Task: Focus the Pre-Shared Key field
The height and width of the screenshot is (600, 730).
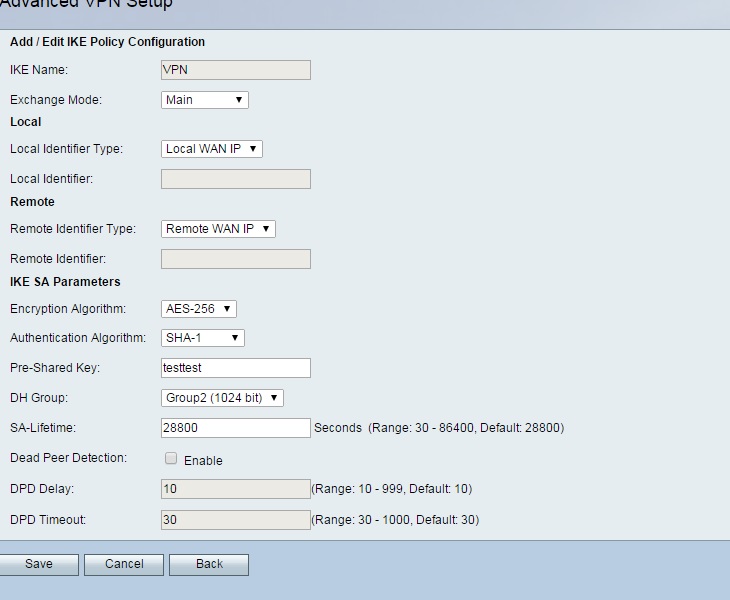Action: tap(235, 368)
